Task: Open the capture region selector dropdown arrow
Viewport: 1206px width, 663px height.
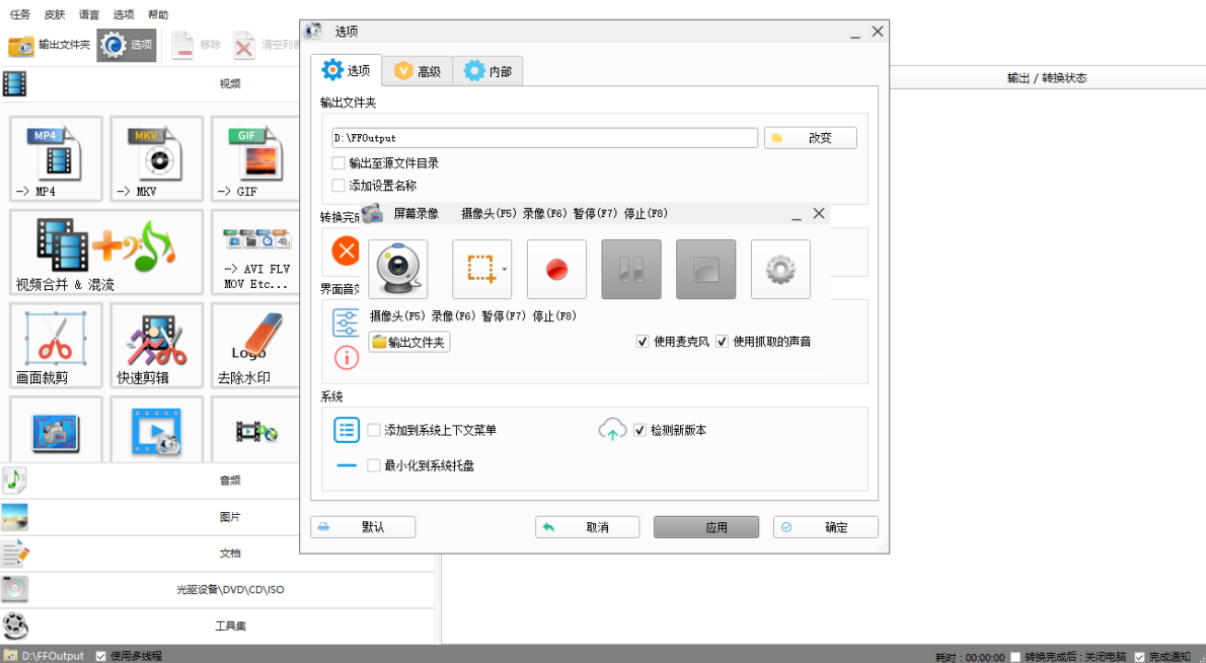Action: 504,269
